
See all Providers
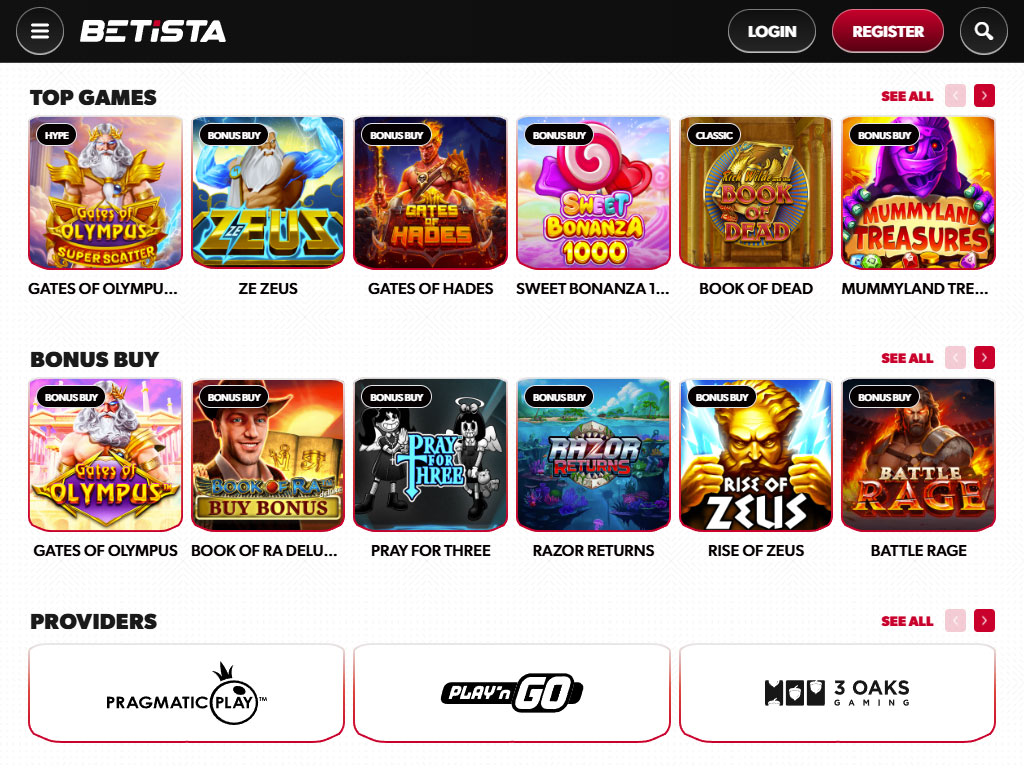click(907, 621)
